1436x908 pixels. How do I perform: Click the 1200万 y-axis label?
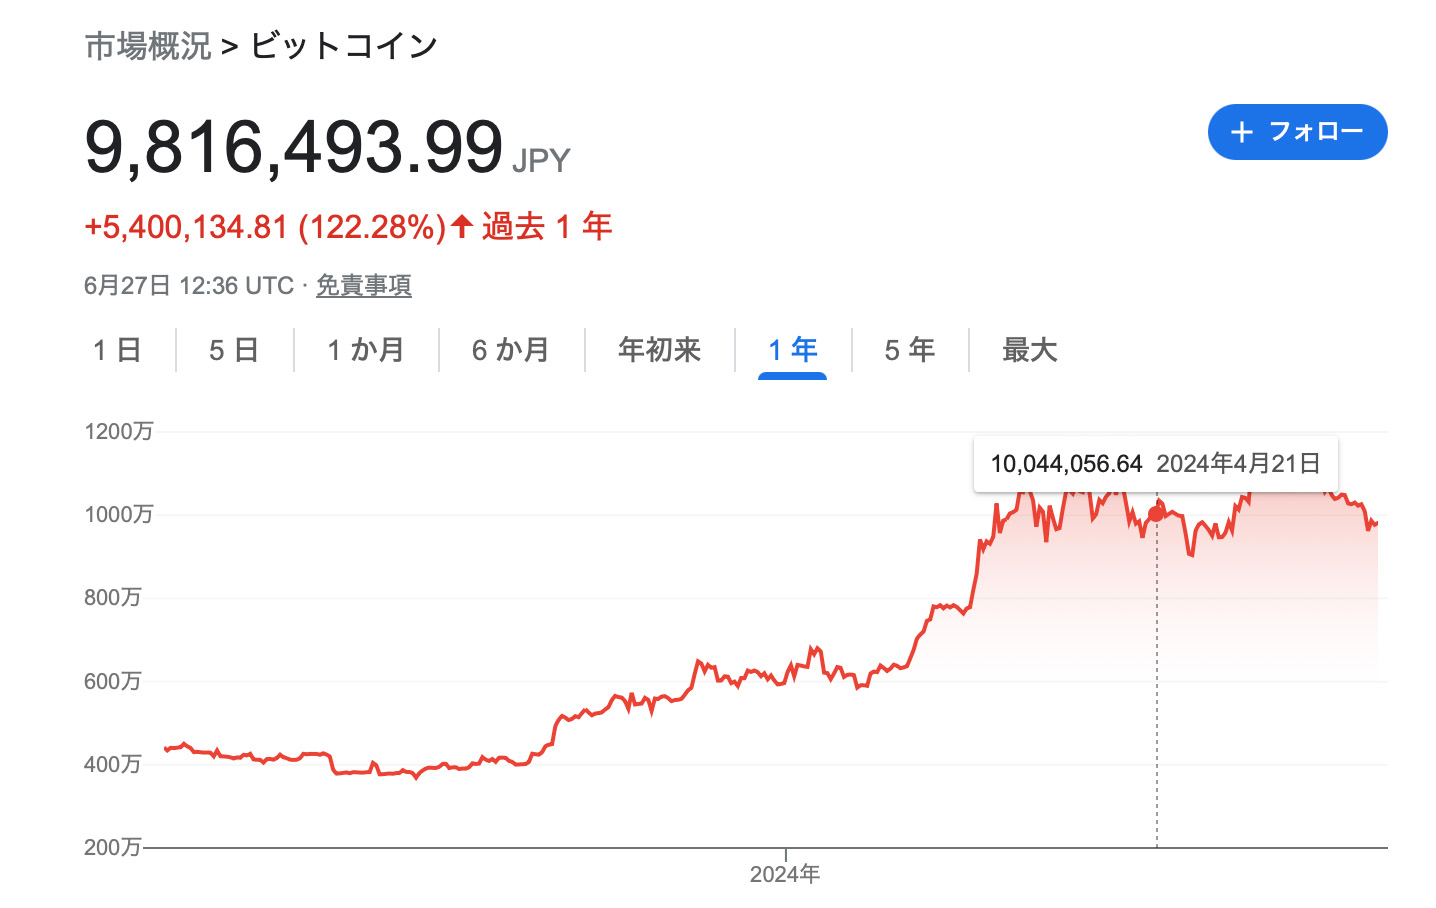click(x=119, y=431)
